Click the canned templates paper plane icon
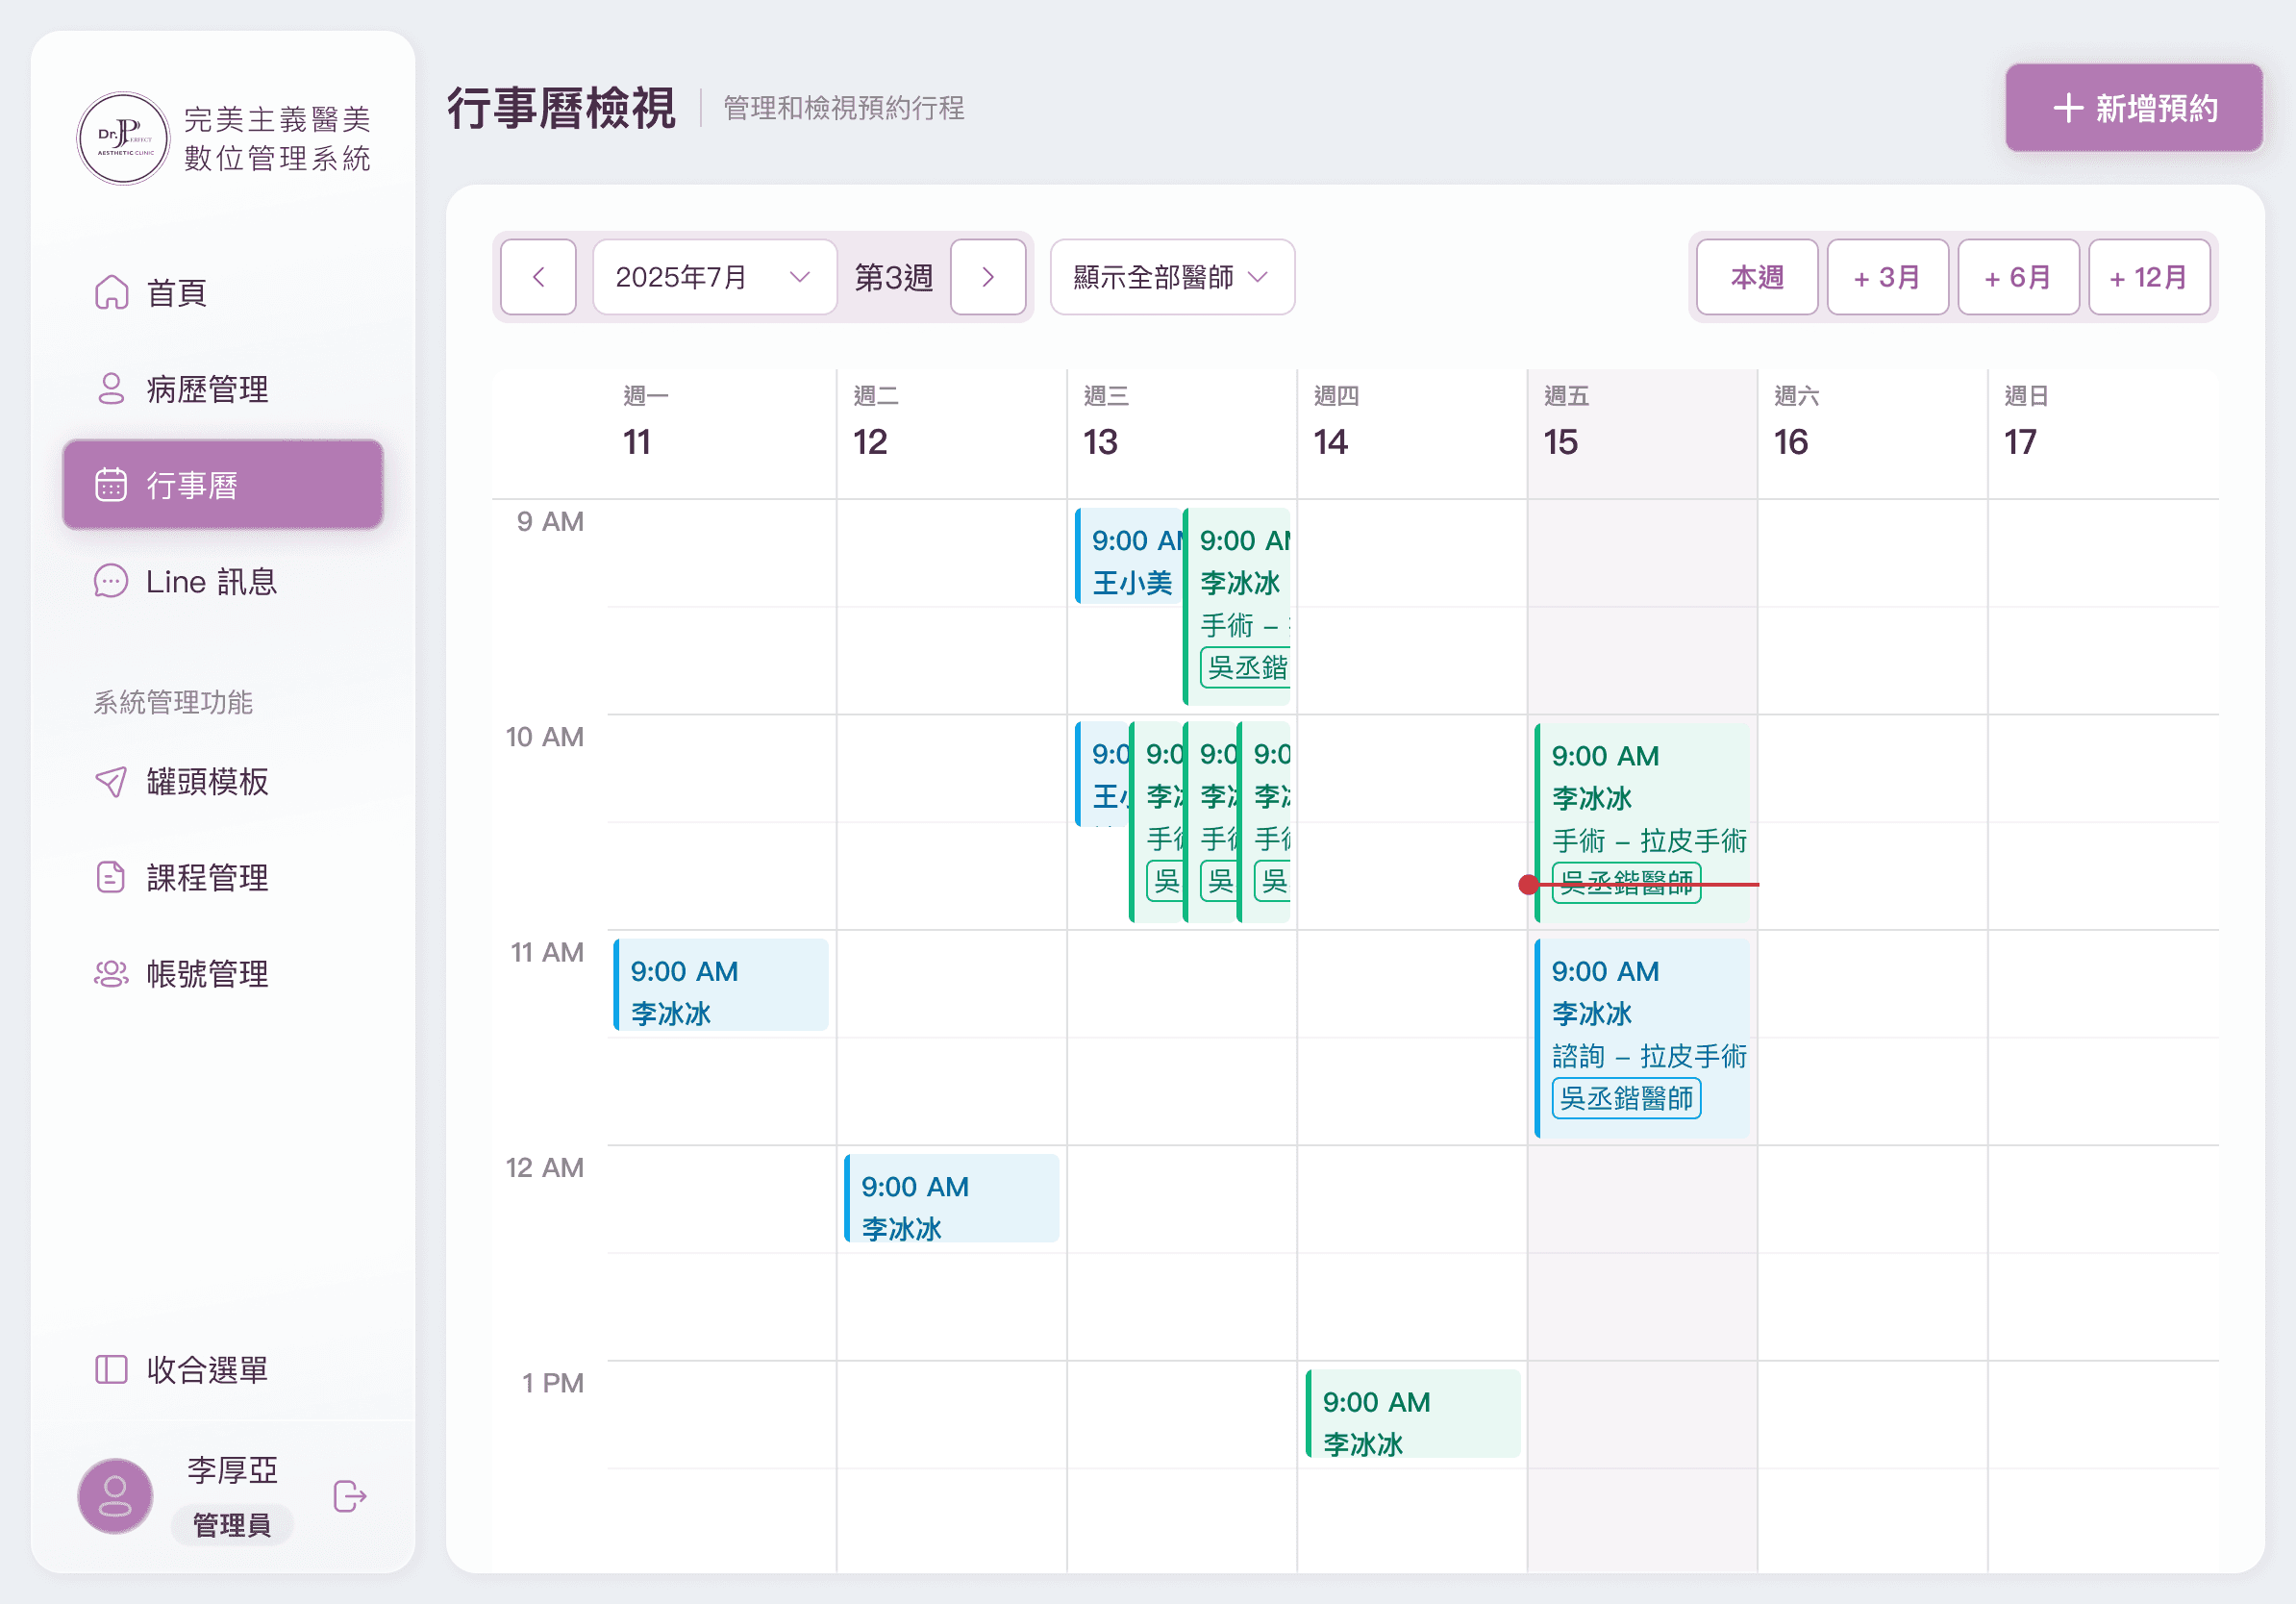The width and height of the screenshot is (2296, 1604). (x=111, y=781)
